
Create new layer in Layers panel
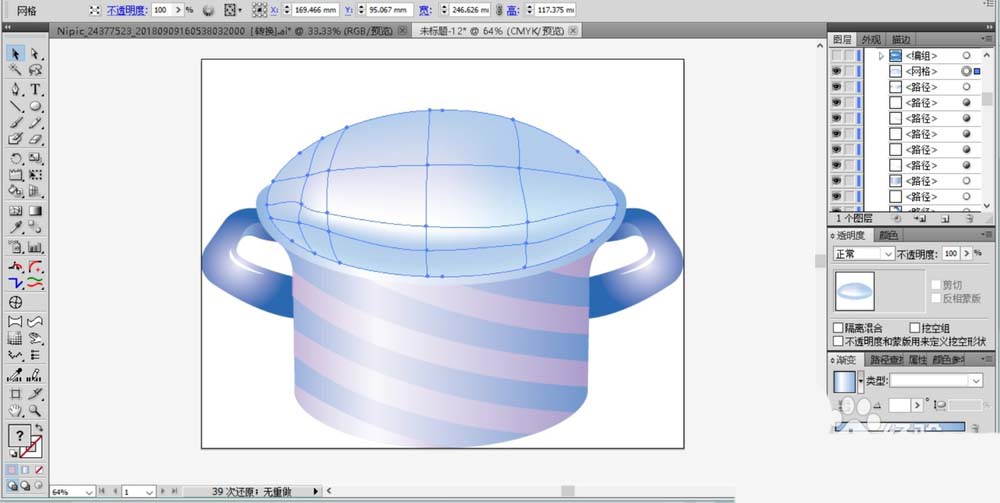(x=945, y=219)
